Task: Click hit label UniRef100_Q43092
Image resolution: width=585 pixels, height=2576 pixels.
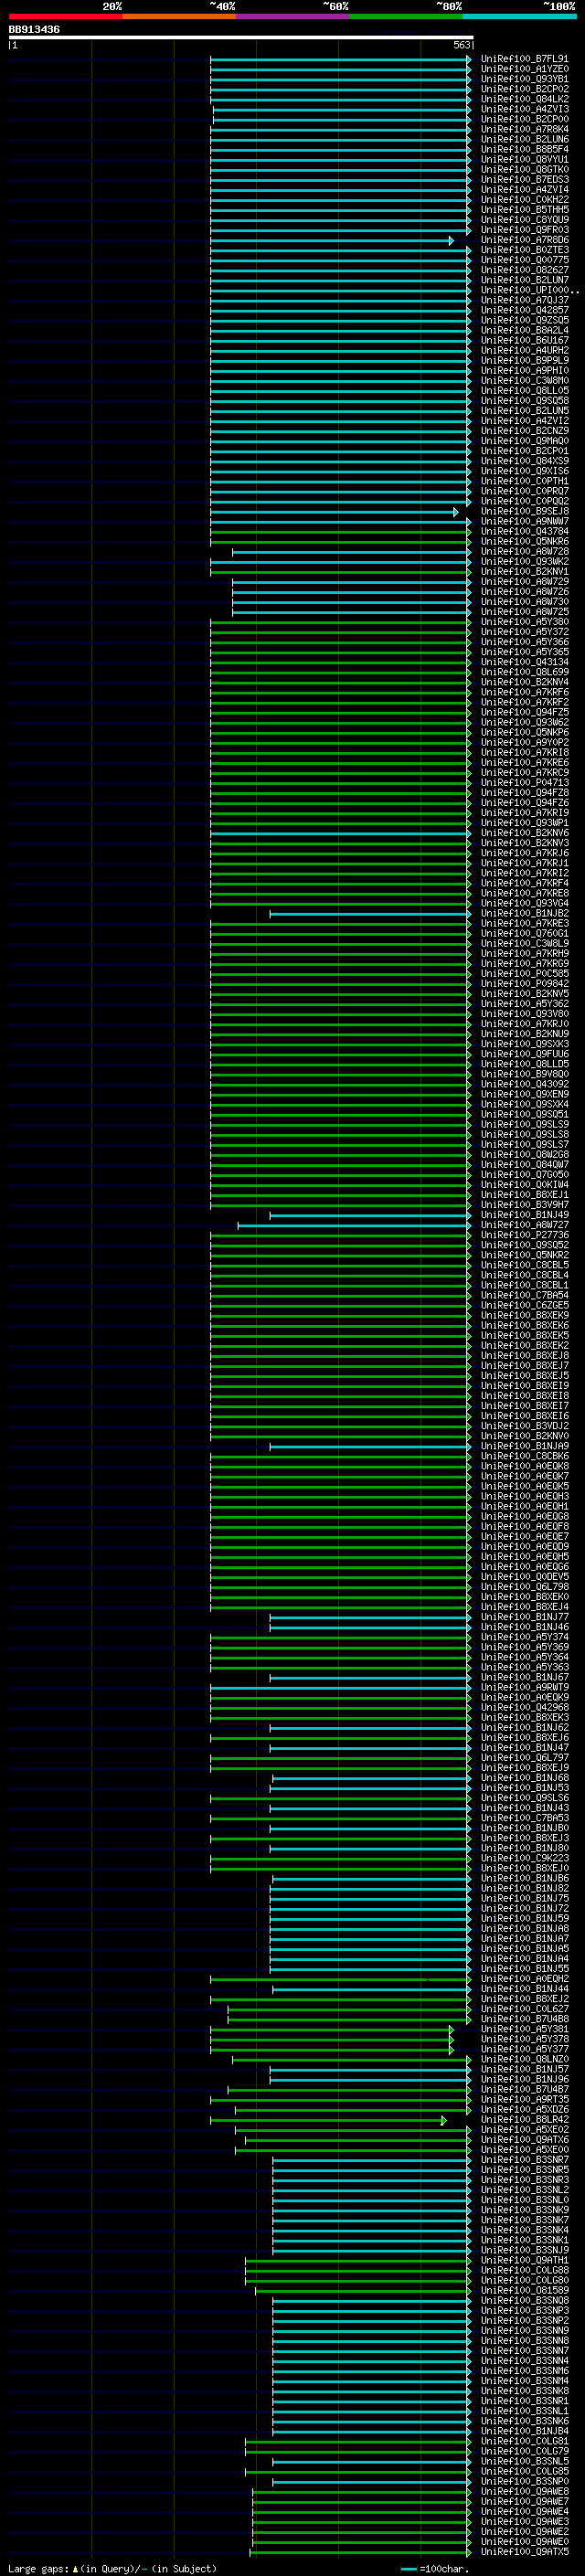Action: tap(525, 1084)
